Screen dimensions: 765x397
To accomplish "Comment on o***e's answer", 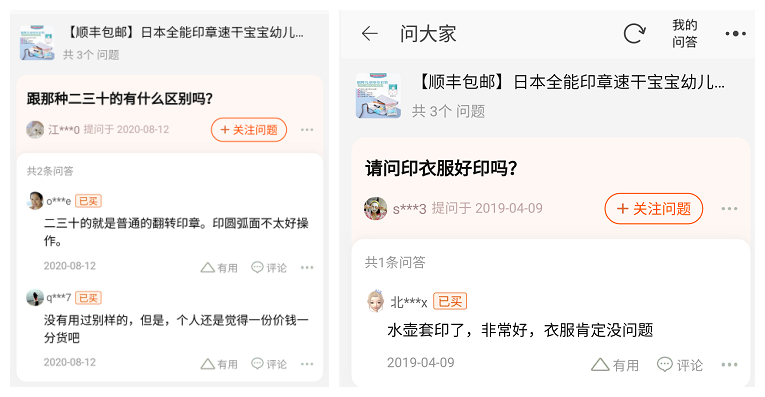I will tap(269, 267).
